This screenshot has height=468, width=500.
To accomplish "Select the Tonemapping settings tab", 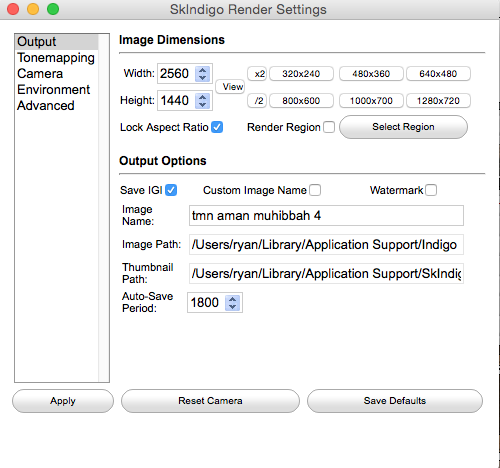I will coord(56,58).
